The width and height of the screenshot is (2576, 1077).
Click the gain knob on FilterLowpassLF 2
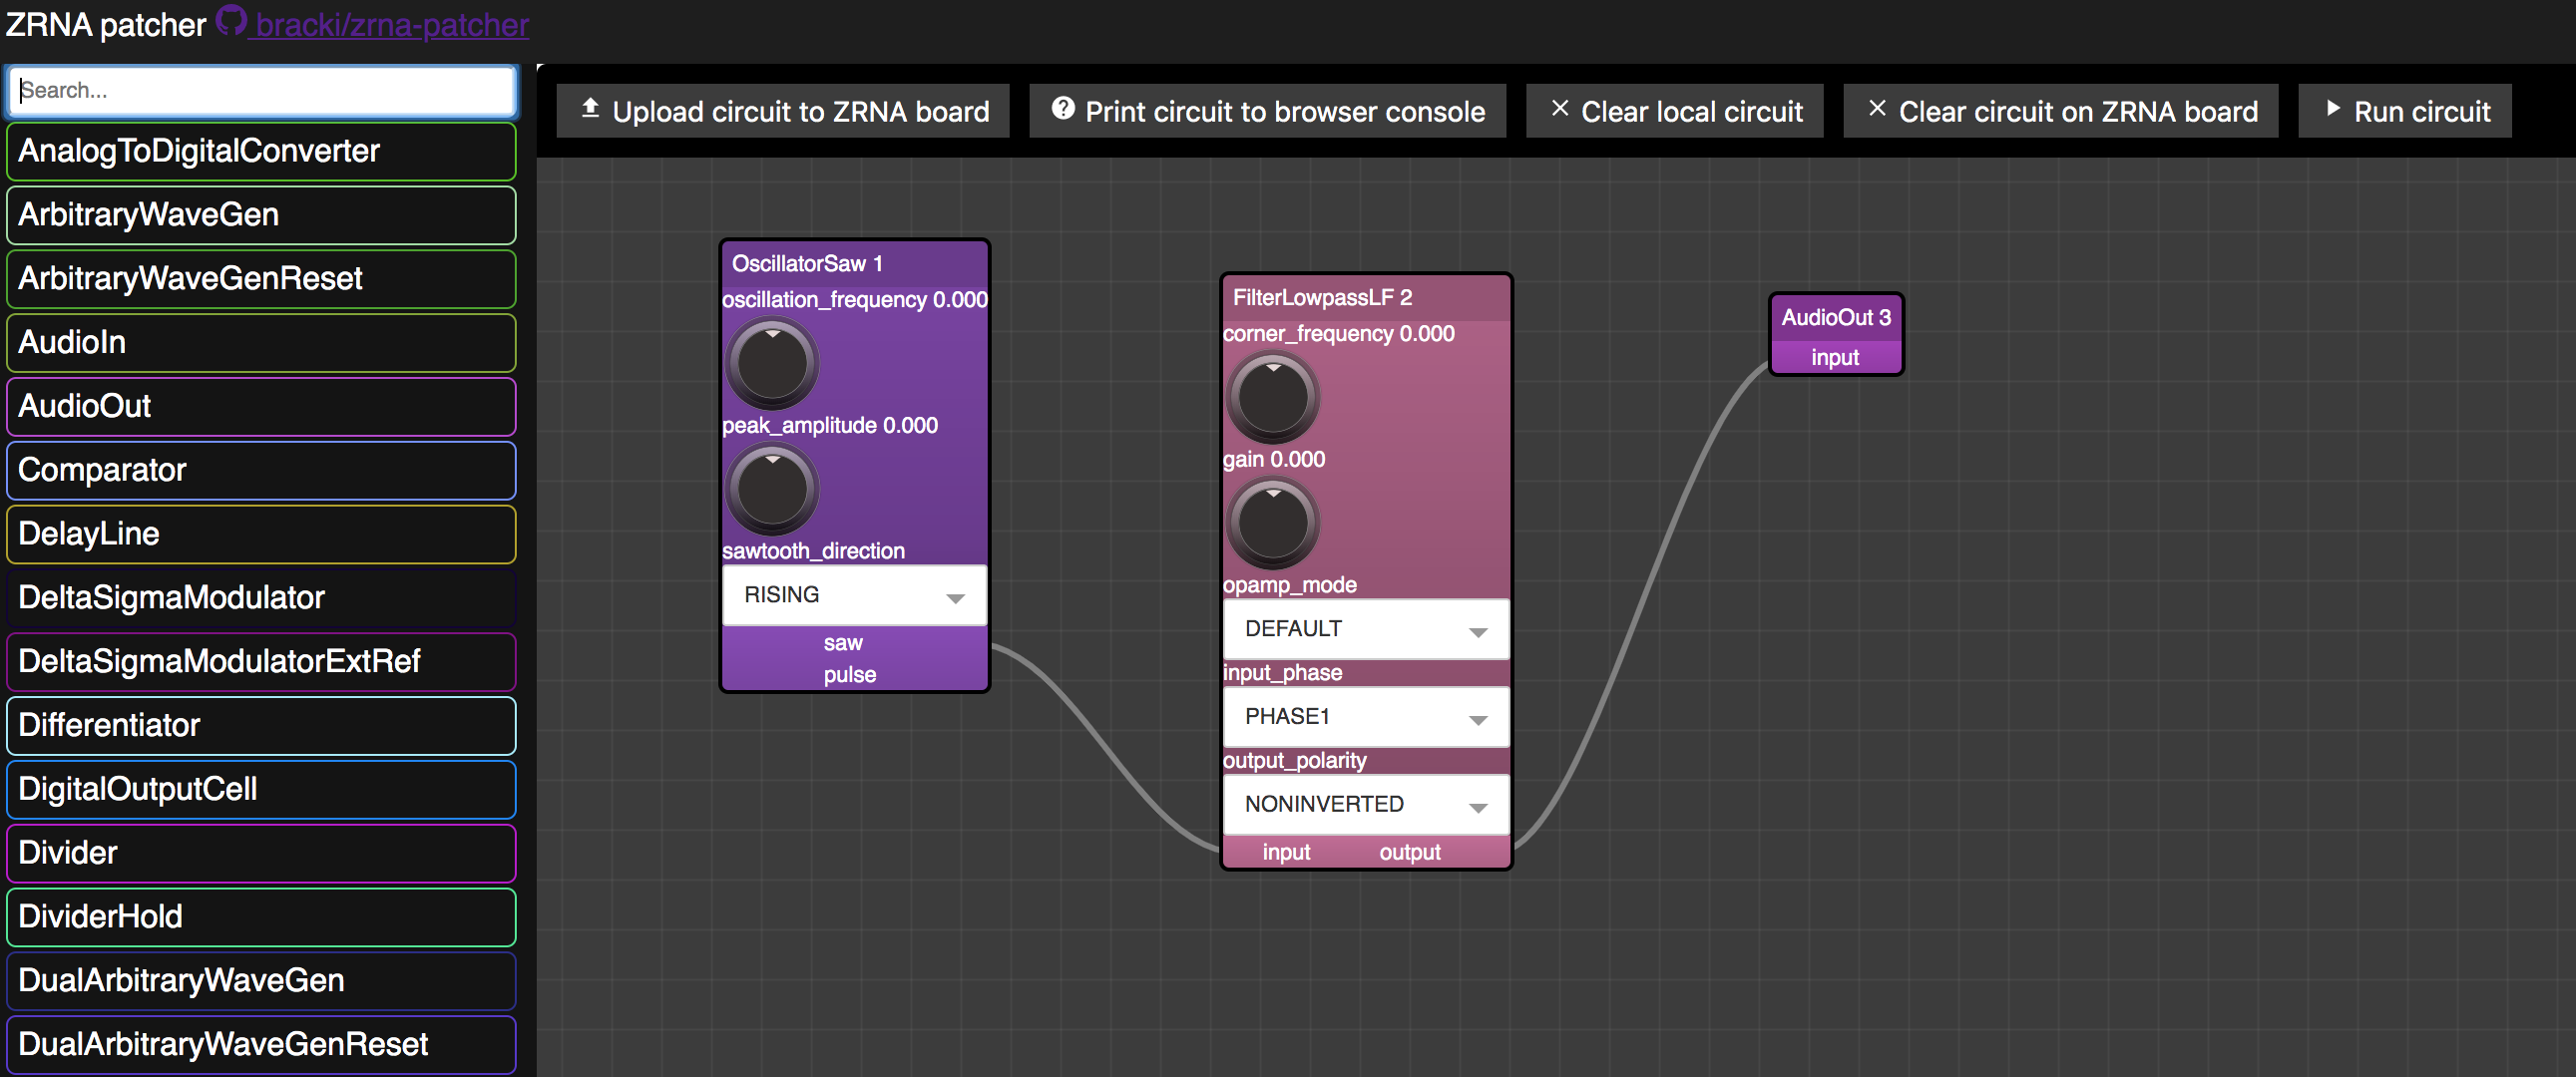tap(1272, 522)
